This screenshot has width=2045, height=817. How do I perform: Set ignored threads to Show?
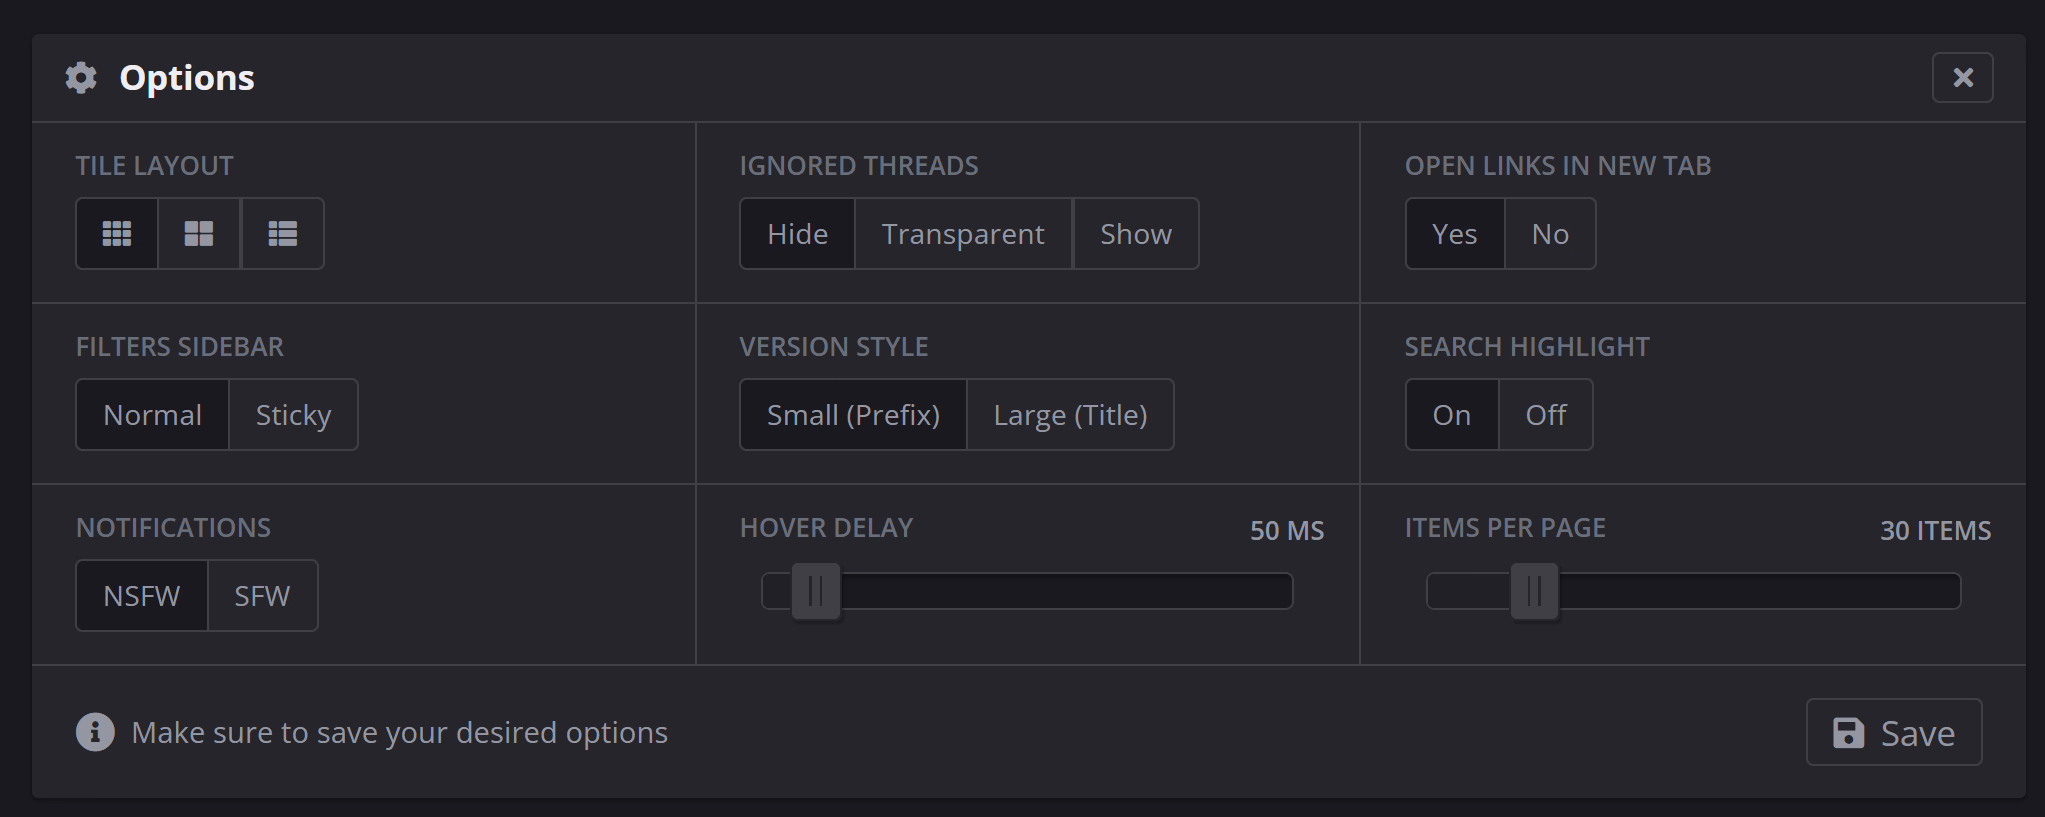click(x=1135, y=234)
